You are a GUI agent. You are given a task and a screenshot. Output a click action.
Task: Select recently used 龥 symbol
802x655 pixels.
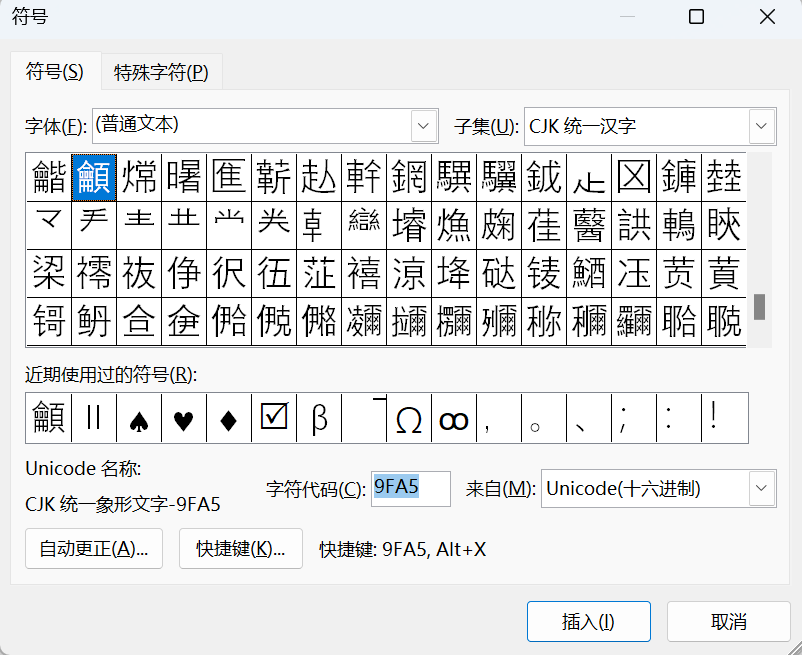click(x=49, y=418)
